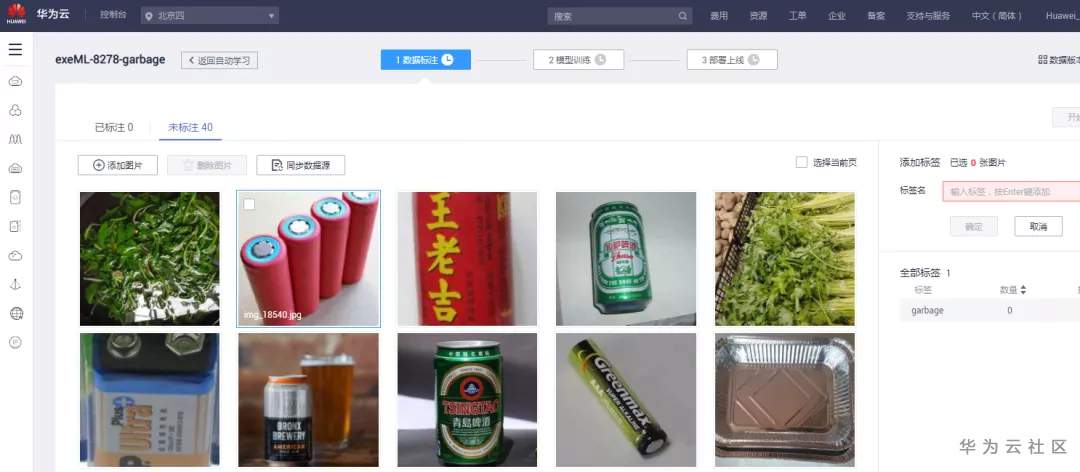Check the 选择当前页 checkbox

pyautogui.click(x=801, y=162)
